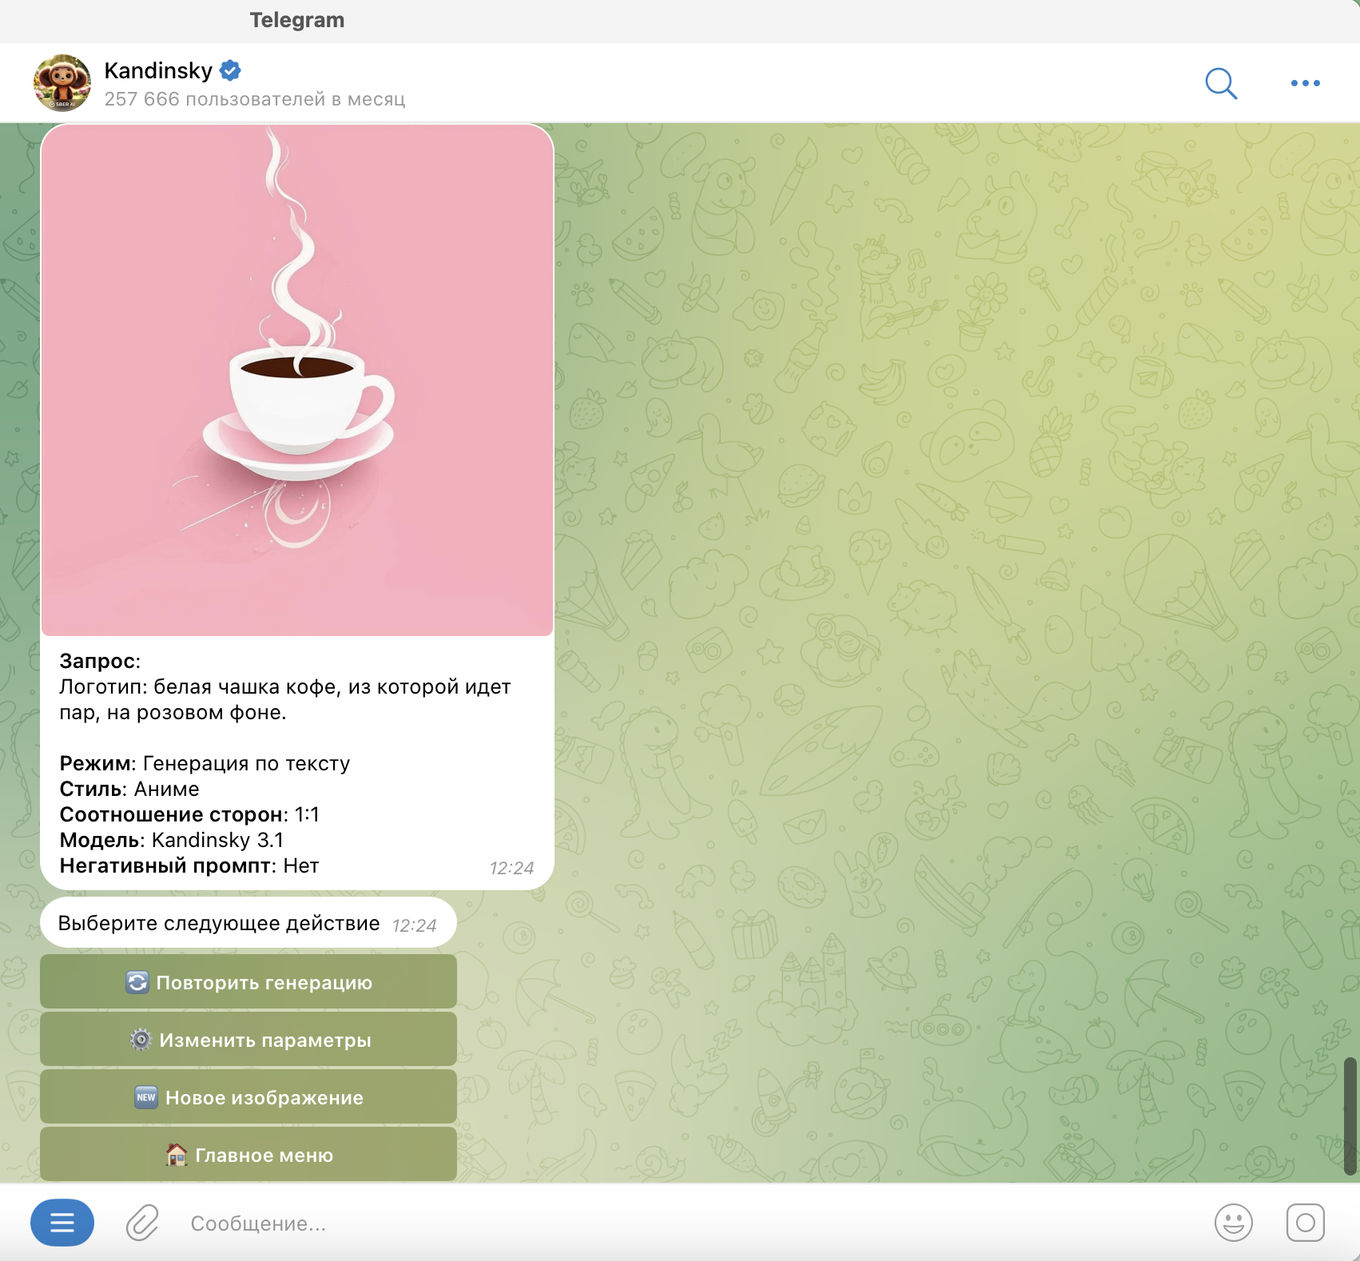This screenshot has width=1360, height=1261.
Task: Click the Негативный промпт: Нет line
Action: [x=189, y=866]
